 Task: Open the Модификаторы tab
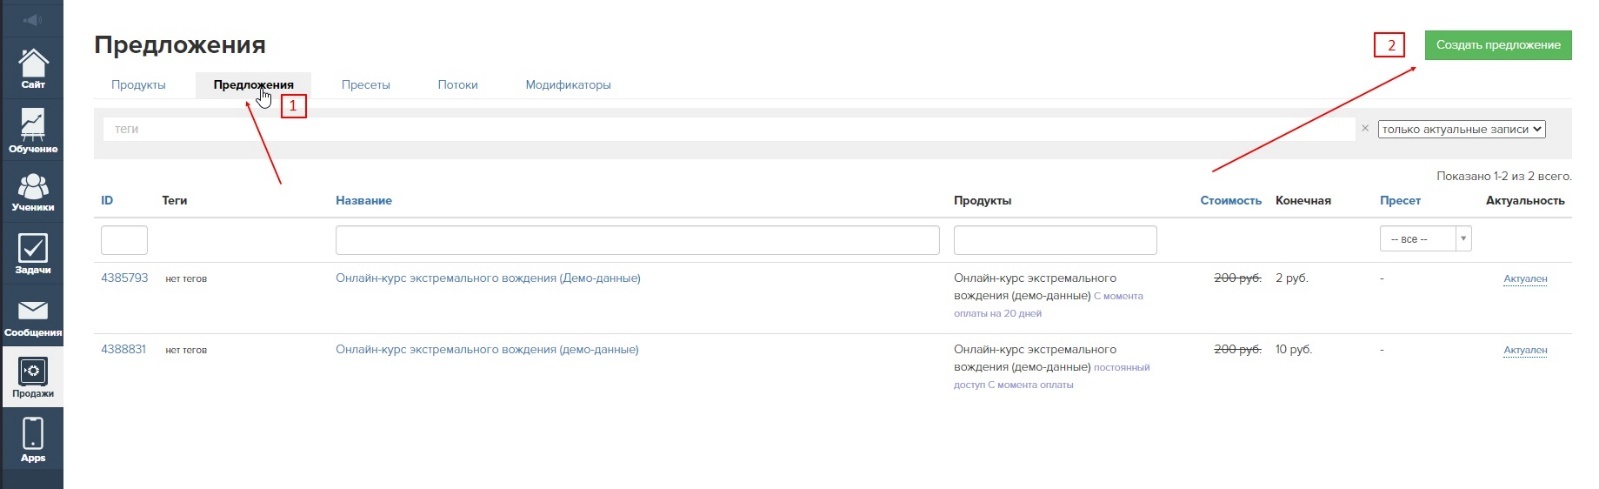568,85
